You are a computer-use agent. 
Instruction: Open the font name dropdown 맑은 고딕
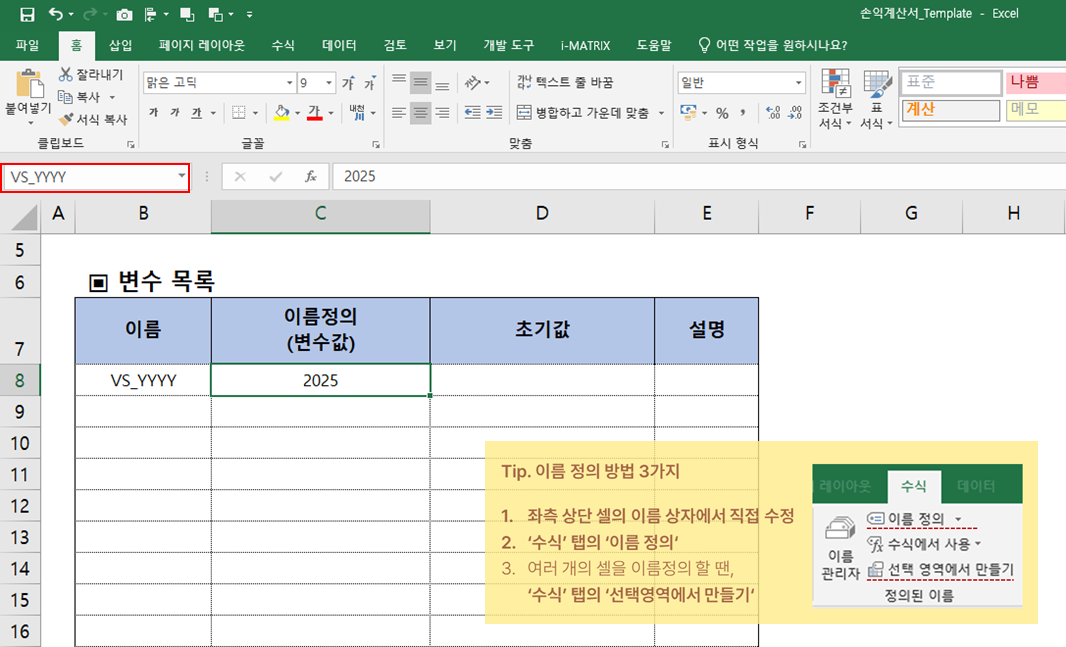[290, 82]
